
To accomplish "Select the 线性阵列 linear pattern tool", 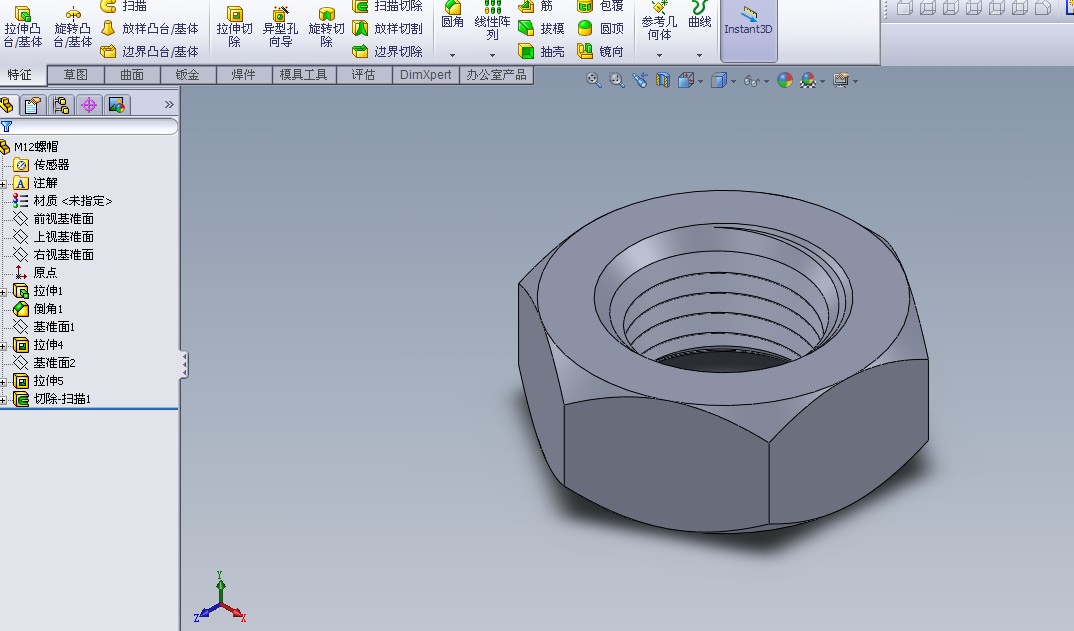I will (492, 21).
